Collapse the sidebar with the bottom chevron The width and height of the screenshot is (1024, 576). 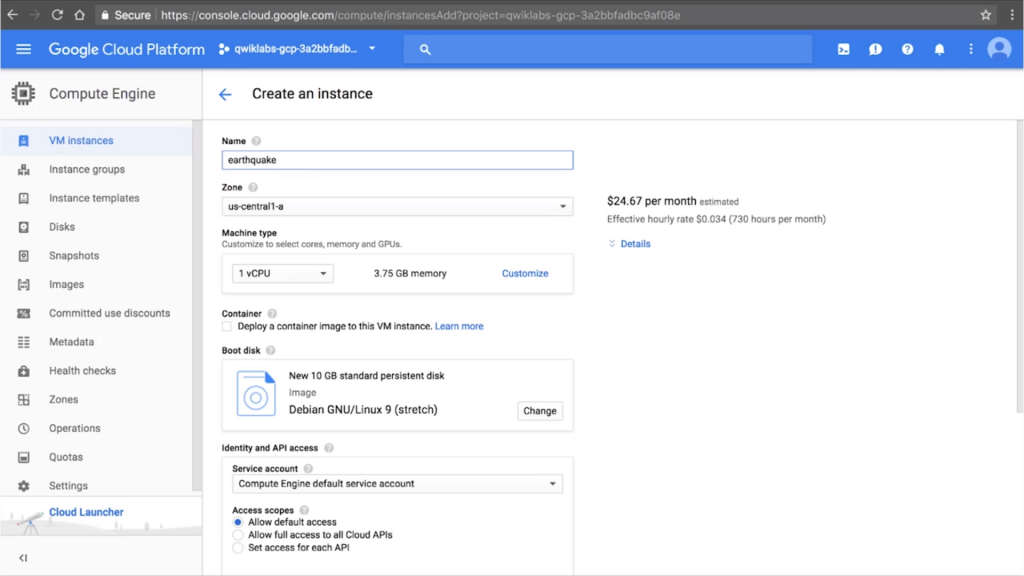24,558
